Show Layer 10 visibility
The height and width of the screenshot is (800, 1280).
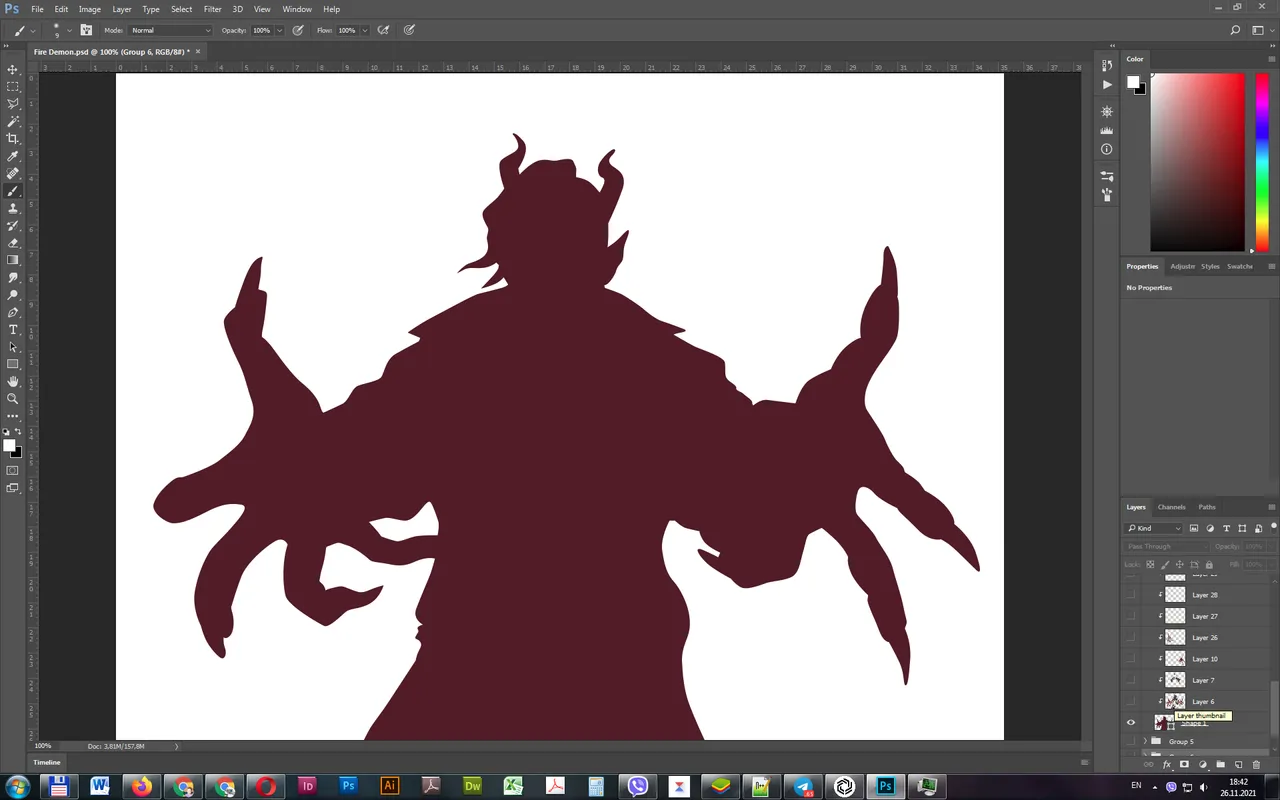[1131, 659]
